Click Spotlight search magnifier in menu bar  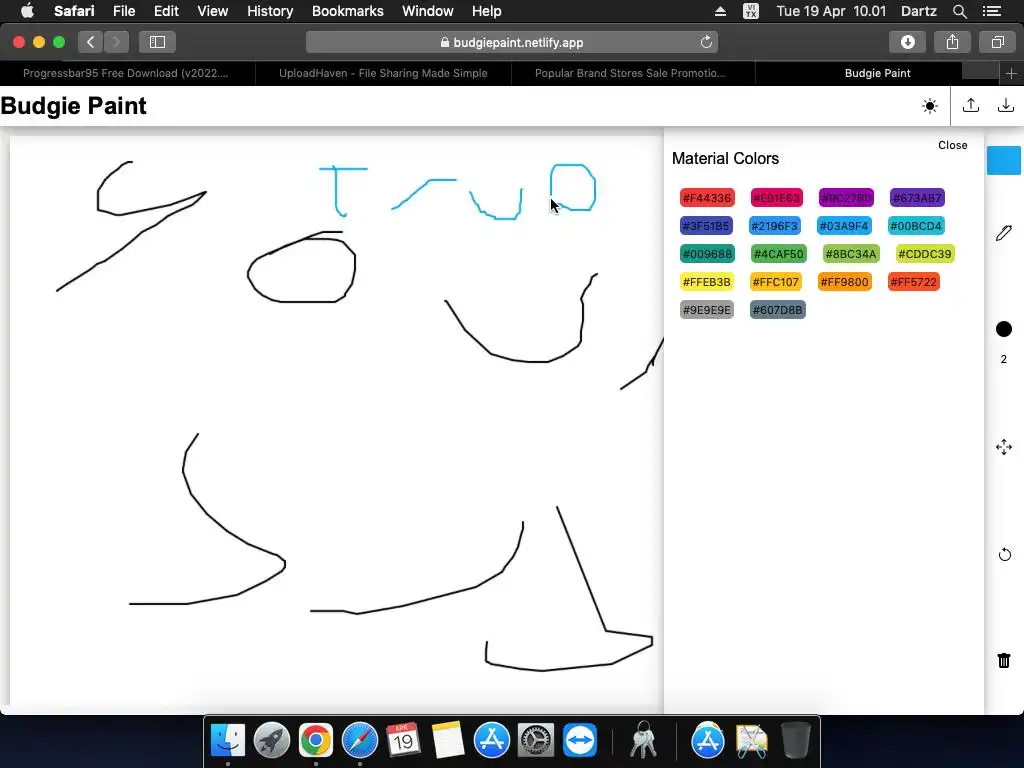pyautogui.click(x=959, y=11)
